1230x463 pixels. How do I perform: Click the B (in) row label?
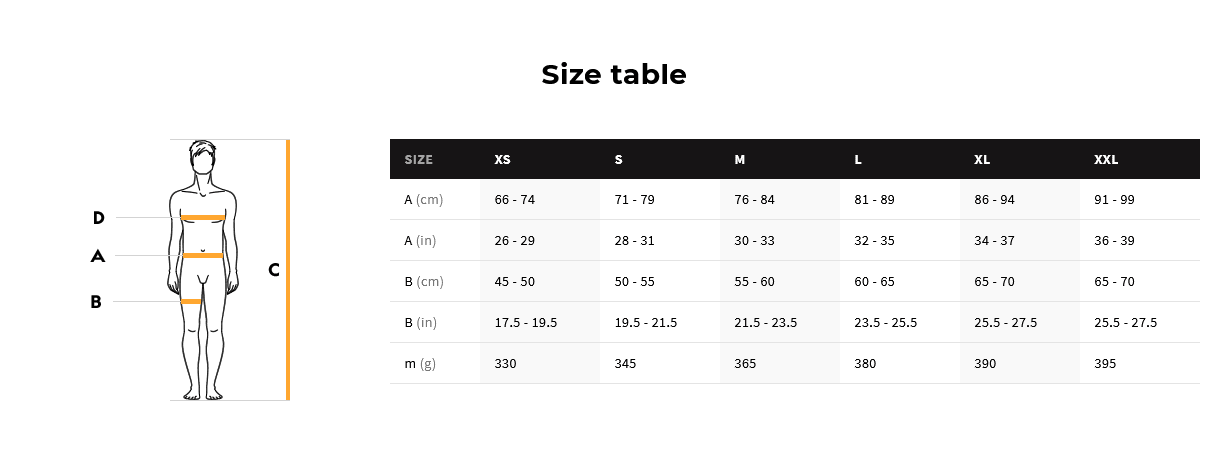[421, 323]
